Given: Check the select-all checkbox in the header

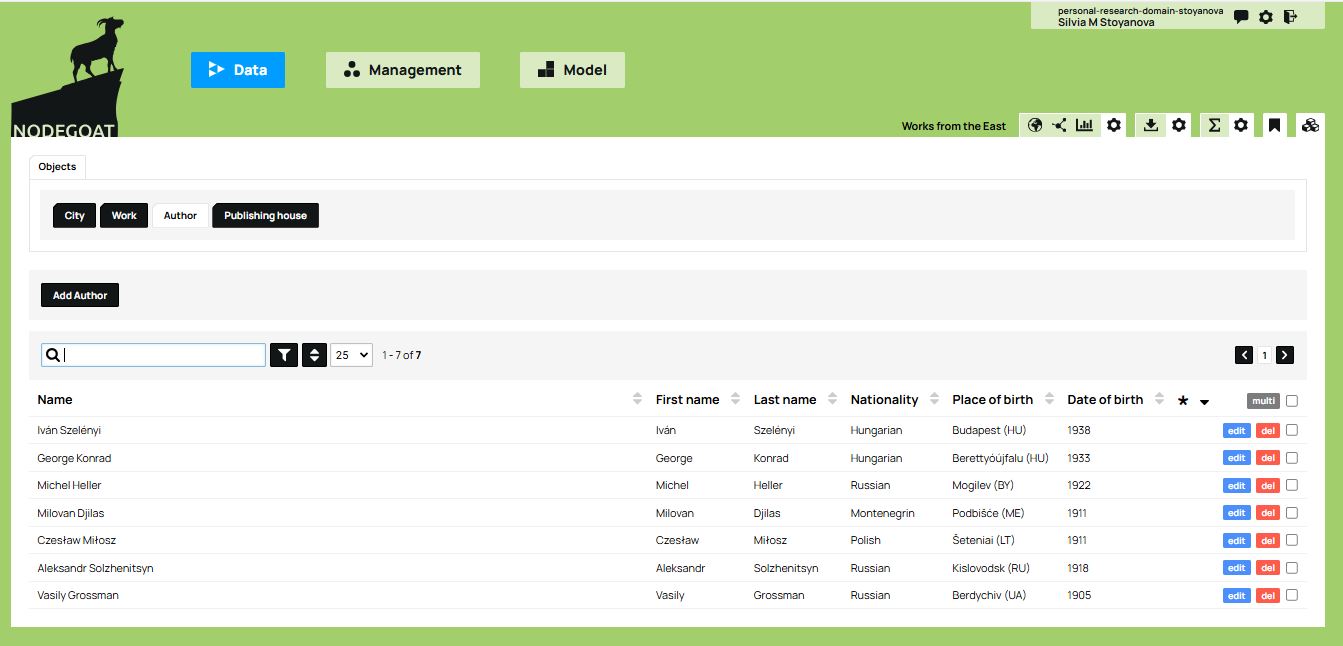Looking at the screenshot, I should (x=1293, y=400).
